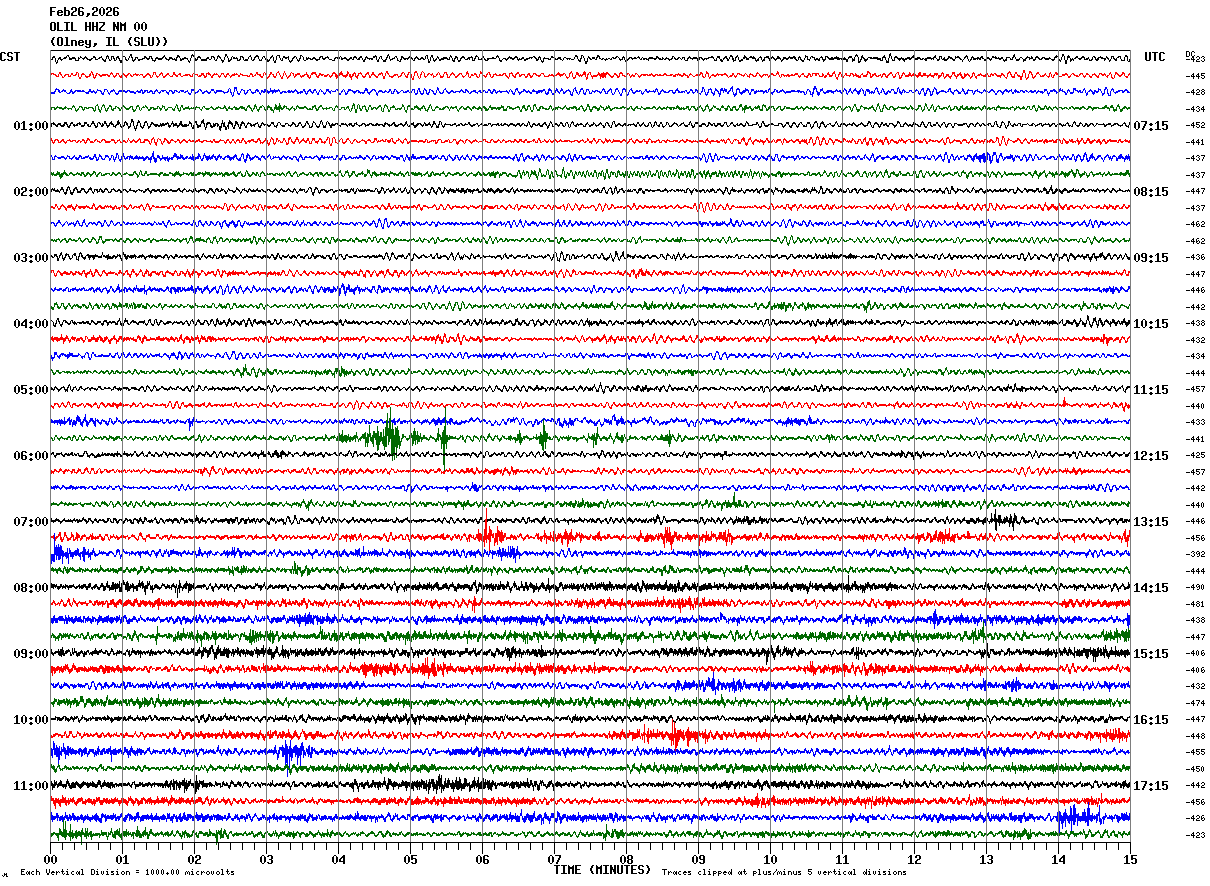The width and height of the screenshot is (1210, 886).
Task: Click minute tick label 14 on time axis
Action: tap(1058, 859)
